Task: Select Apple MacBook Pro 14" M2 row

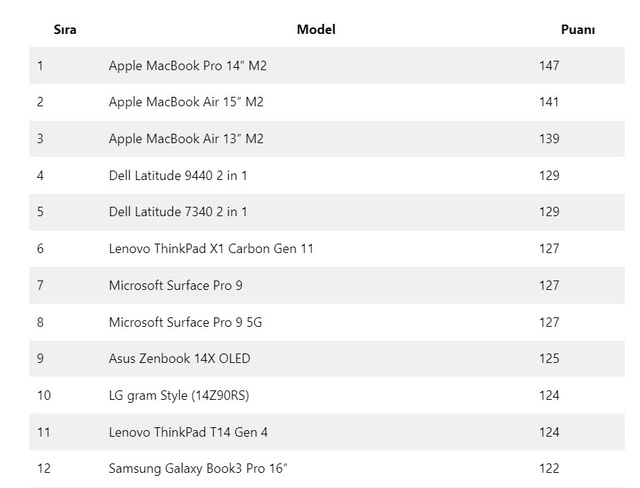Action: [x=327, y=66]
